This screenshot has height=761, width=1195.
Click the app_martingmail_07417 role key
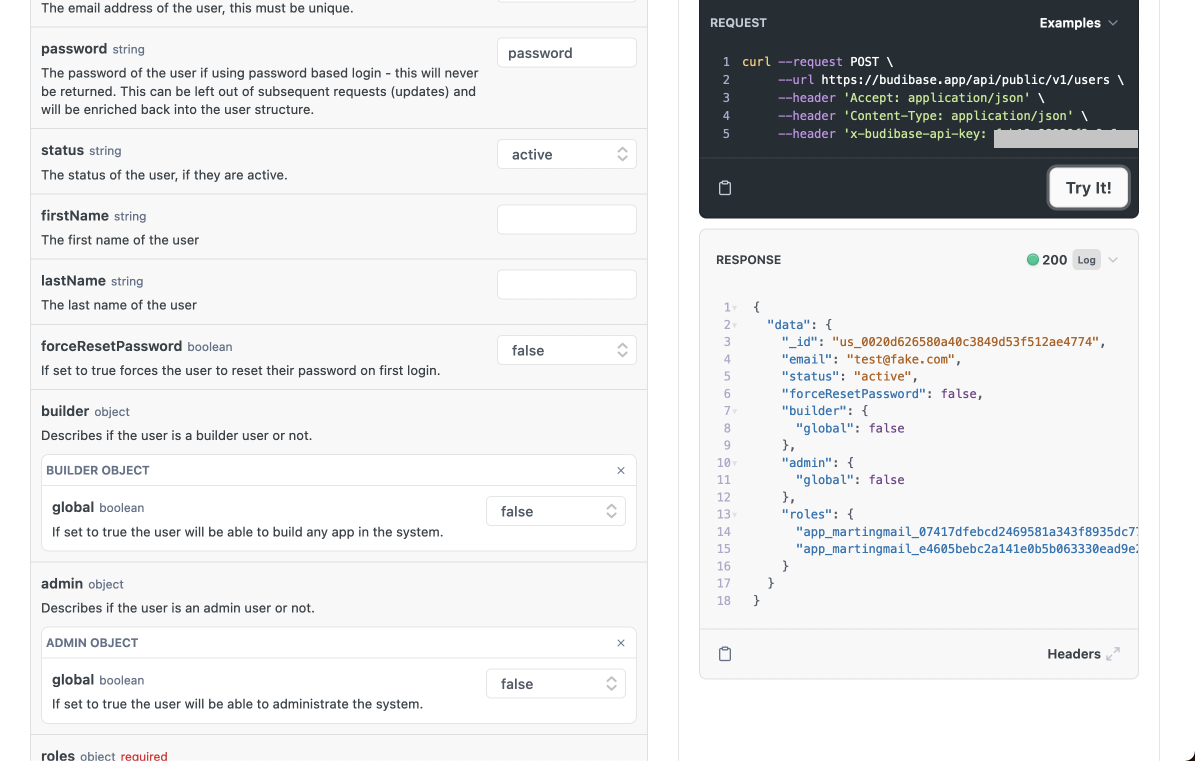point(966,532)
